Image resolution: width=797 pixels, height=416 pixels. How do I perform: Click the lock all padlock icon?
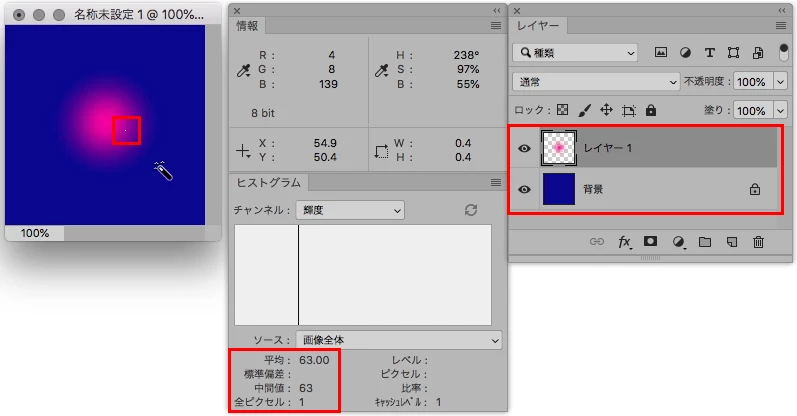651,110
